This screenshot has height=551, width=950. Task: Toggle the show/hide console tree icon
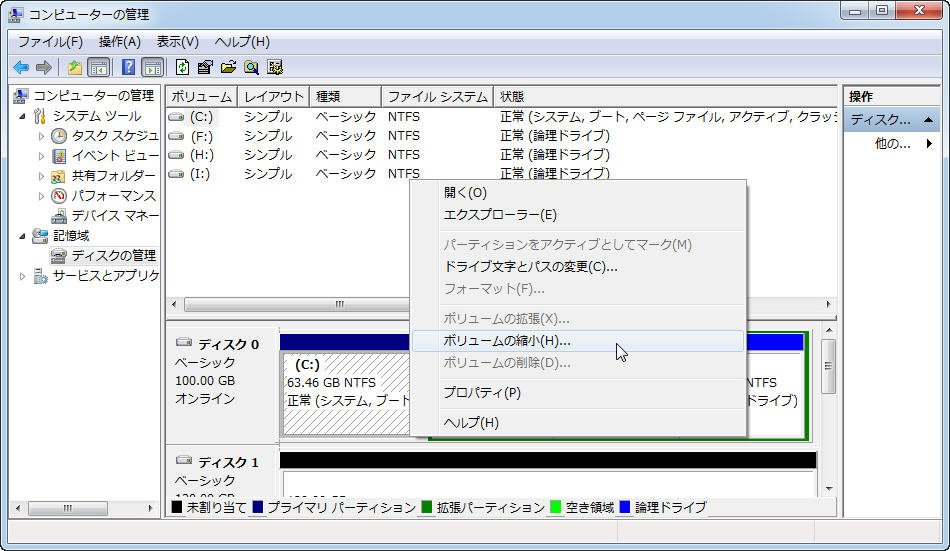click(x=99, y=67)
